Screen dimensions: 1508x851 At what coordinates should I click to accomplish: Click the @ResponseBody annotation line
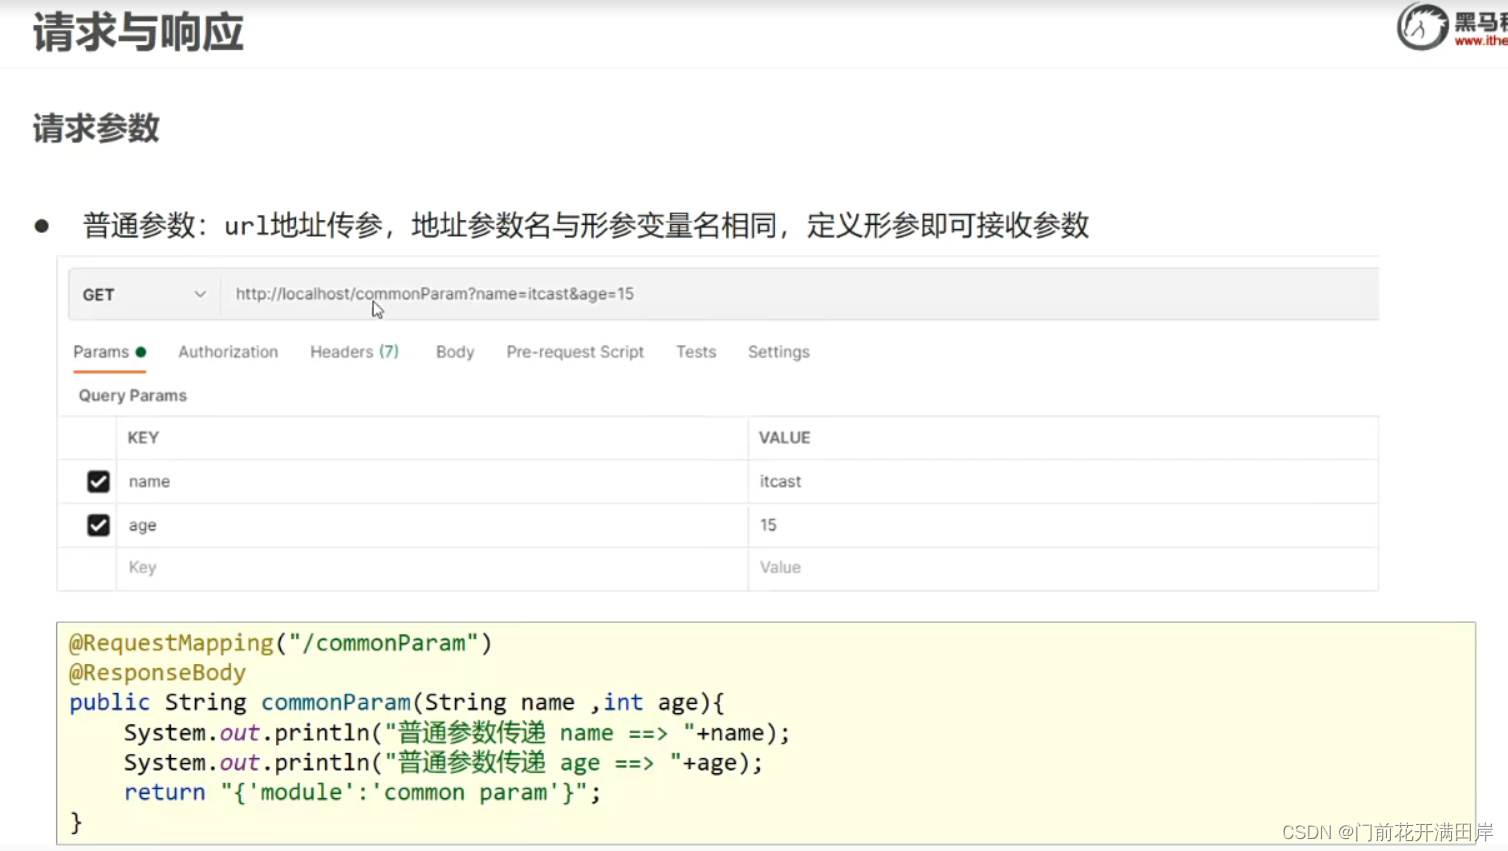pyautogui.click(x=157, y=673)
